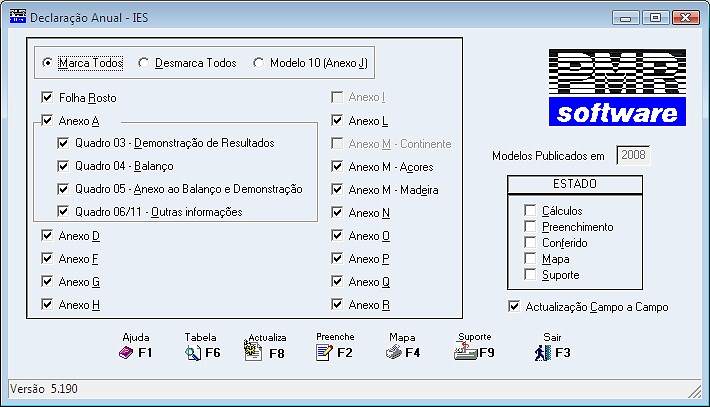Check the Conferido state checkbox
710x407 pixels.
[530, 243]
